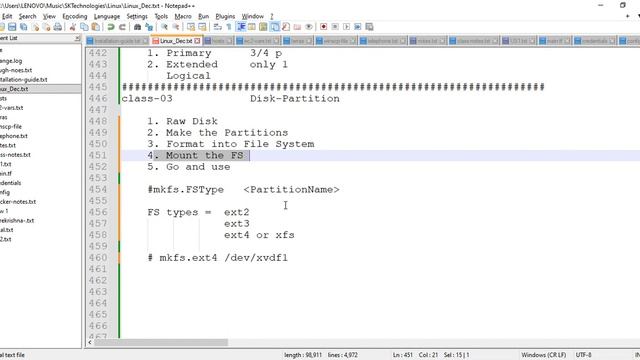Viewport: 640px width, 360px height.
Task: Play back the recorded macro
Action: pos(346,27)
